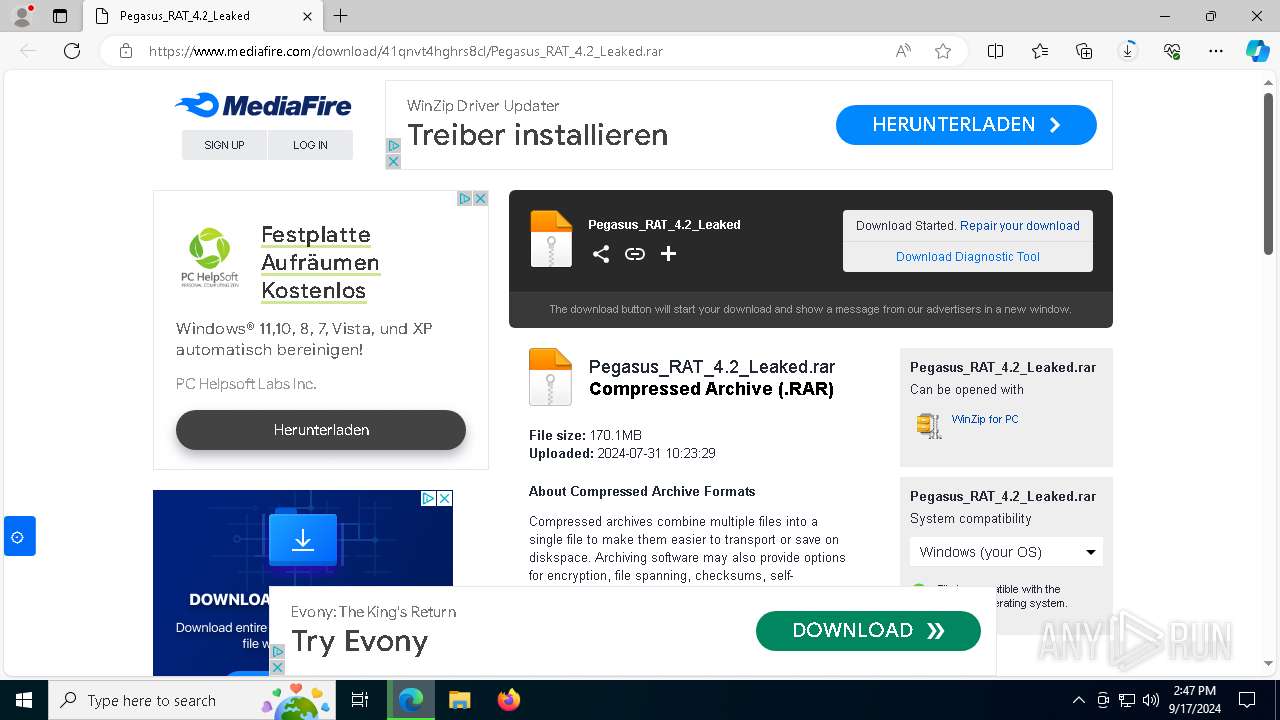
Task: Close the Pegasus_RAT_4.2_Leaked tab
Action: tap(307, 16)
